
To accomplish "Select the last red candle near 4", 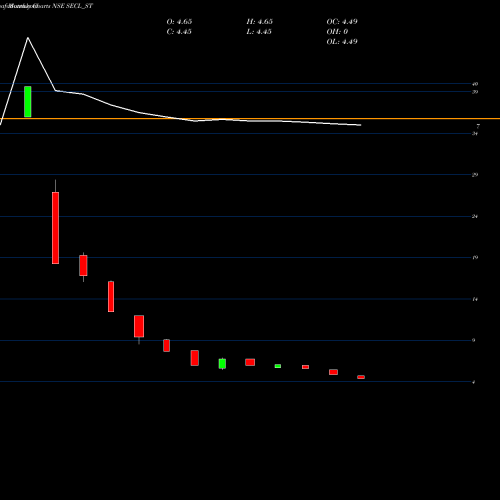I will click(361, 377).
